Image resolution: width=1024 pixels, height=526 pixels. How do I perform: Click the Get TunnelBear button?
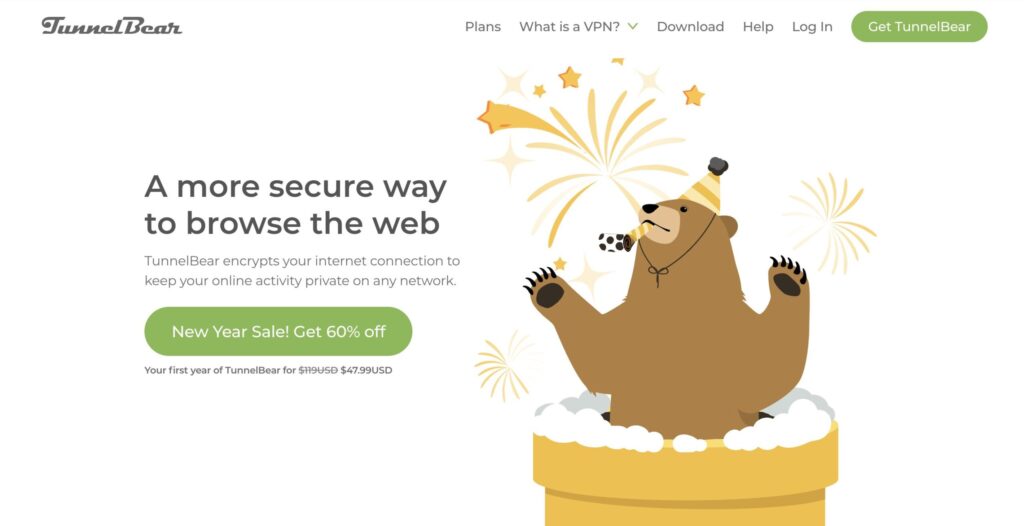pos(919,27)
